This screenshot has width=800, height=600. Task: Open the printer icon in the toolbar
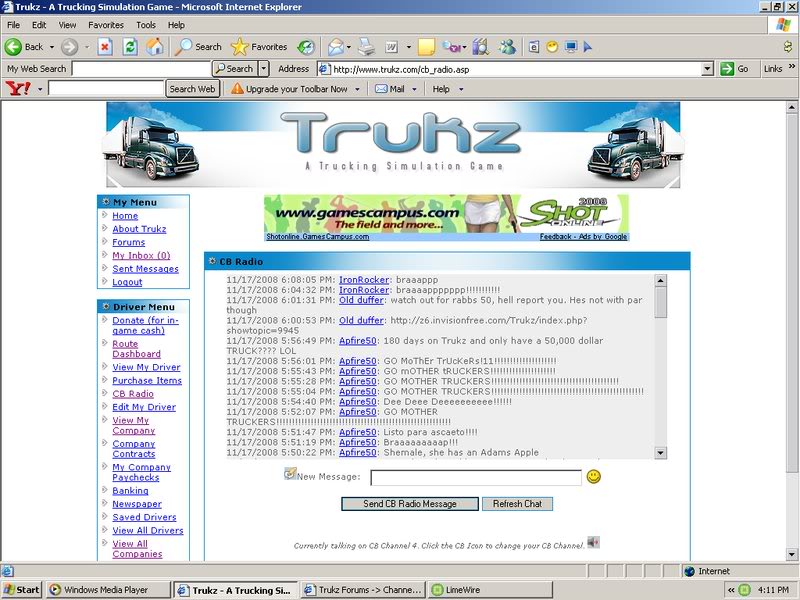(368, 46)
